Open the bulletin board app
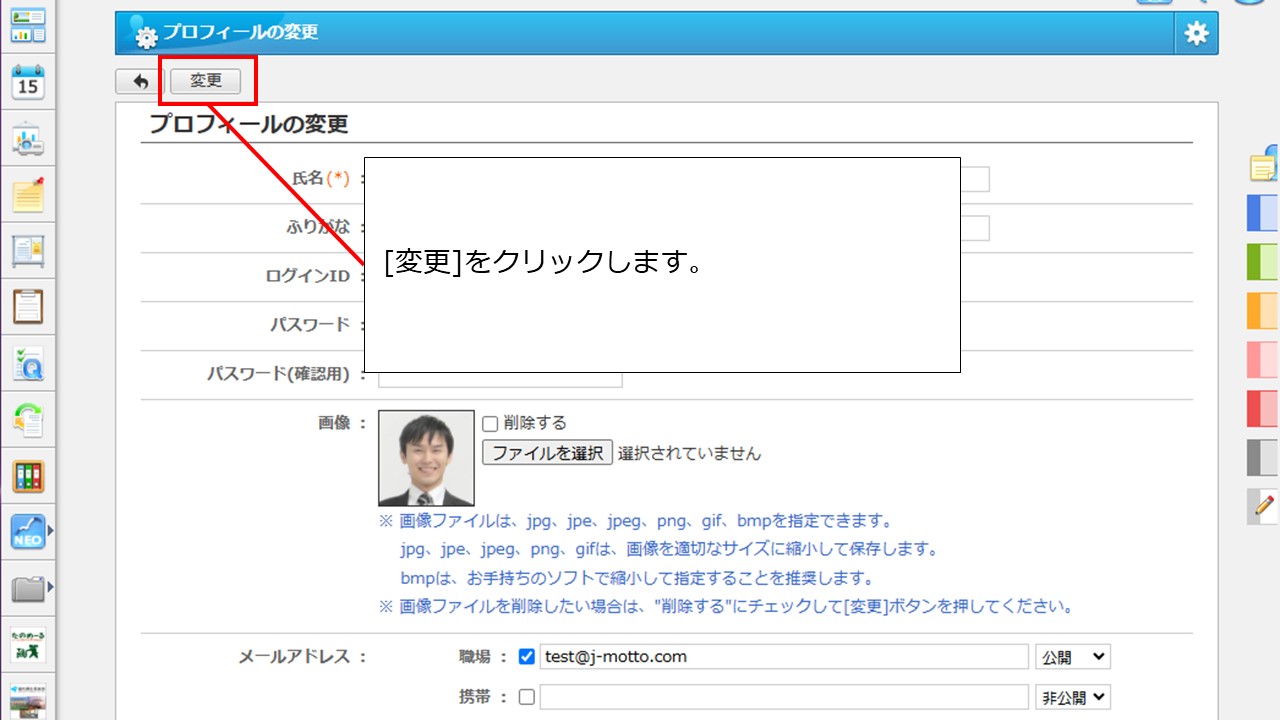Image resolution: width=1280 pixels, height=720 pixels. pos(28,253)
